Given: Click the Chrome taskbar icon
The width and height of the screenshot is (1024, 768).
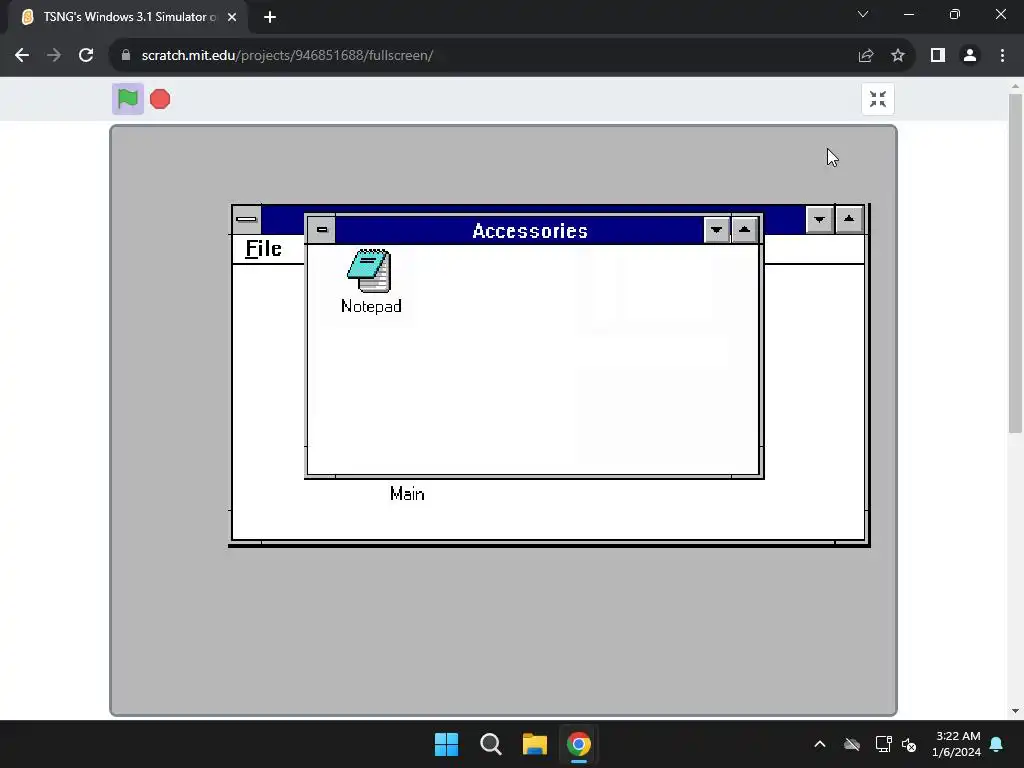Looking at the screenshot, I should coord(579,744).
